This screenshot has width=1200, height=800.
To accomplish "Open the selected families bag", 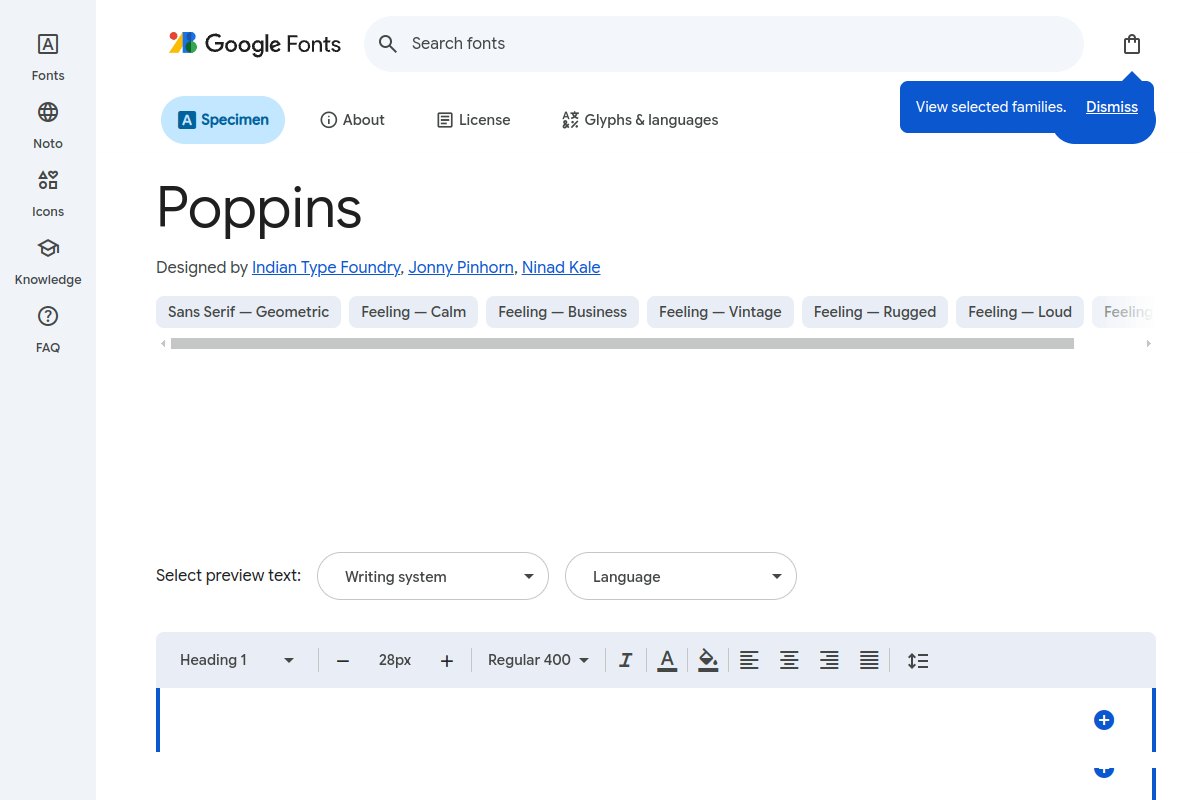I will (x=1131, y=44).
